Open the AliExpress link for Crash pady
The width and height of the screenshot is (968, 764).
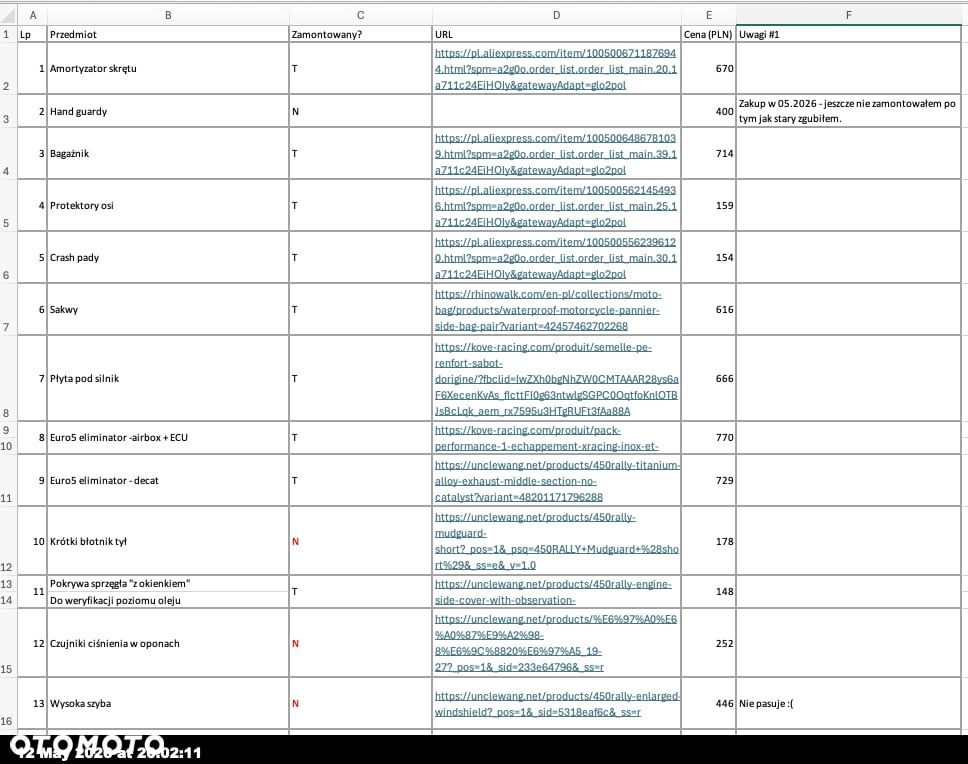(556, 258)
